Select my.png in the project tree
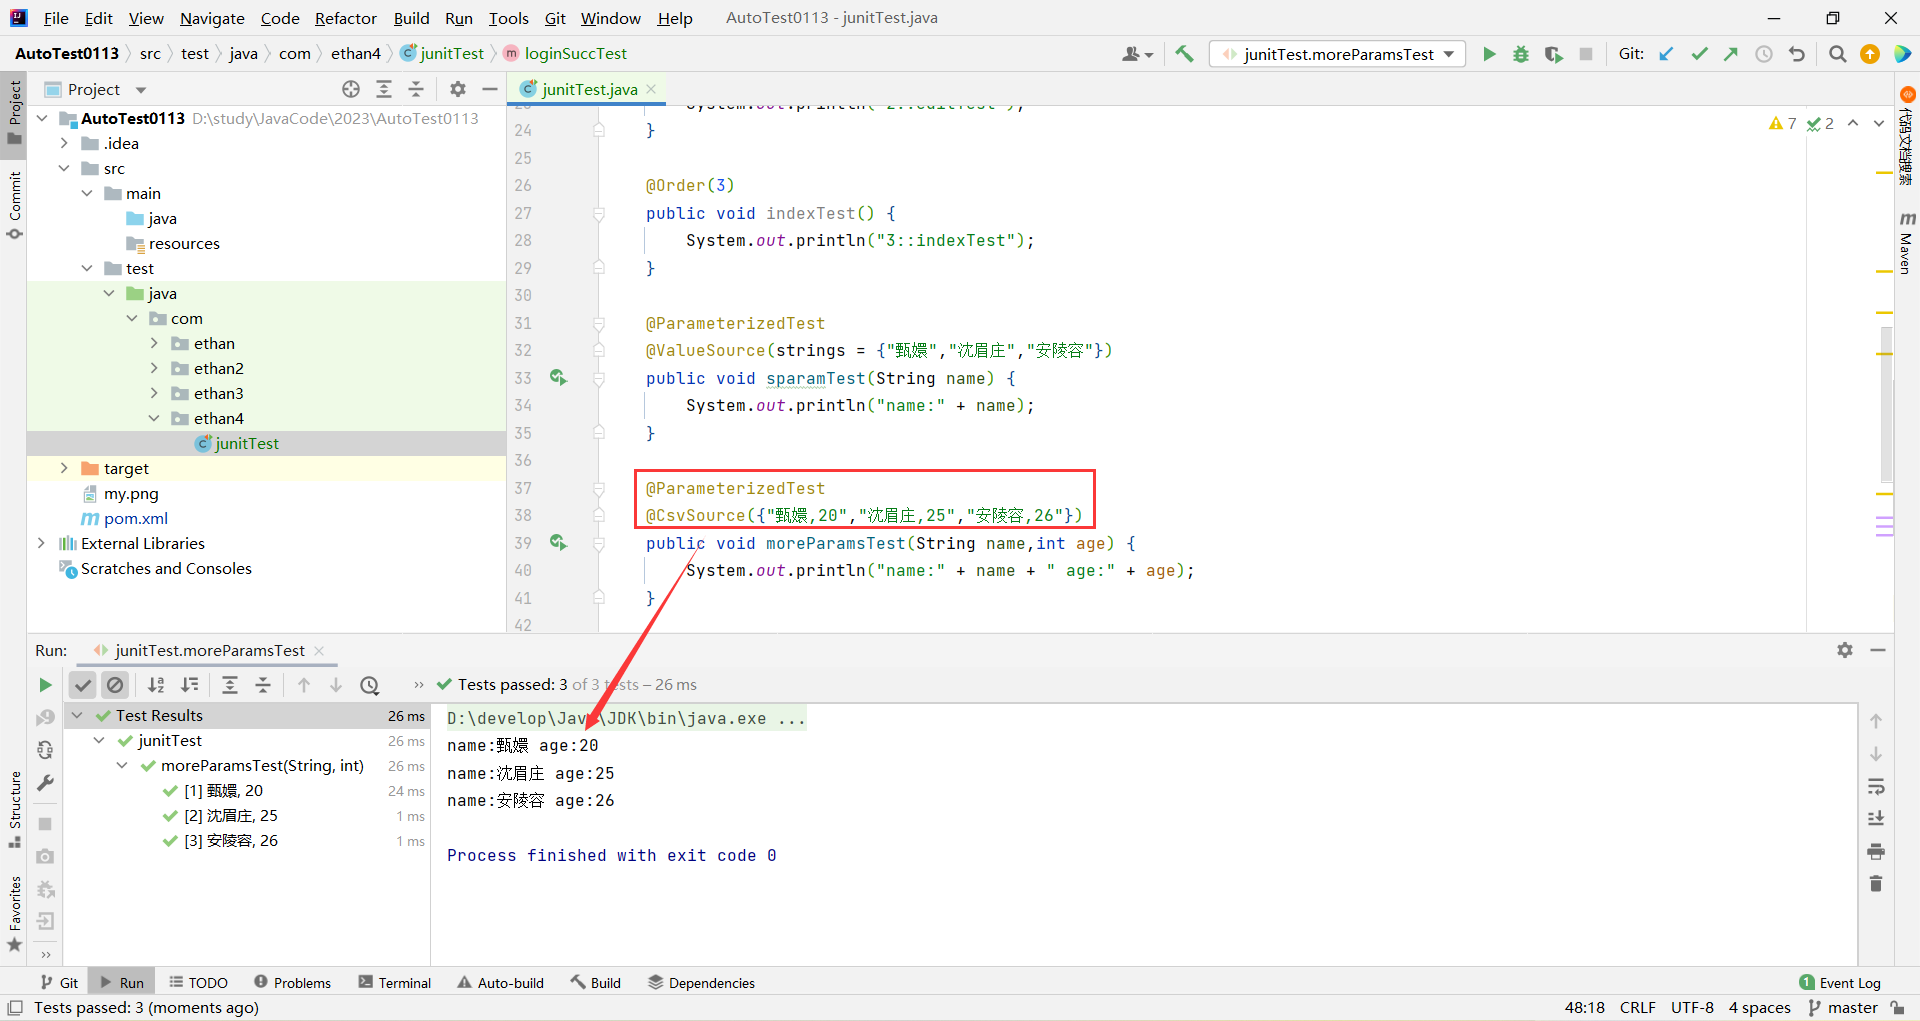This screenshot has height=1021, width=1920. pyautogui.click(x=131, y=493)
